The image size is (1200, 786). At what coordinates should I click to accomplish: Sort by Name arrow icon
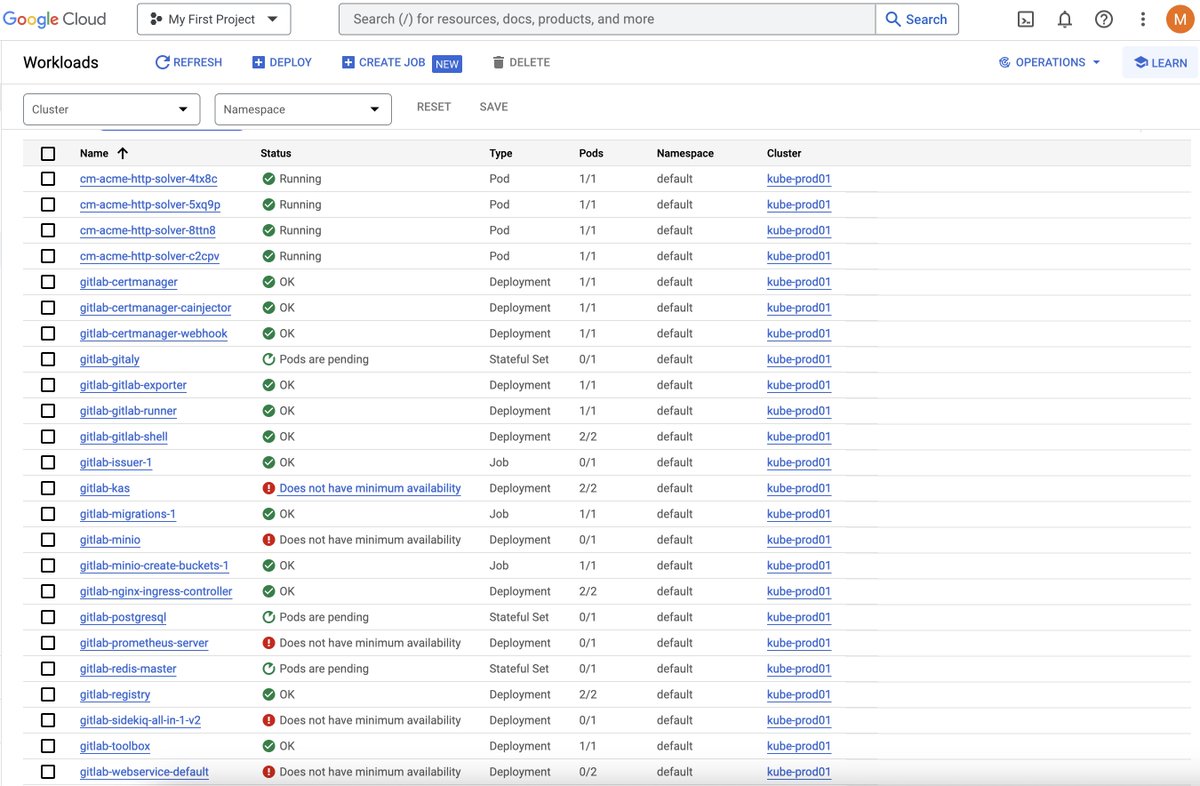pyautogui.click(x=123, y=153)
